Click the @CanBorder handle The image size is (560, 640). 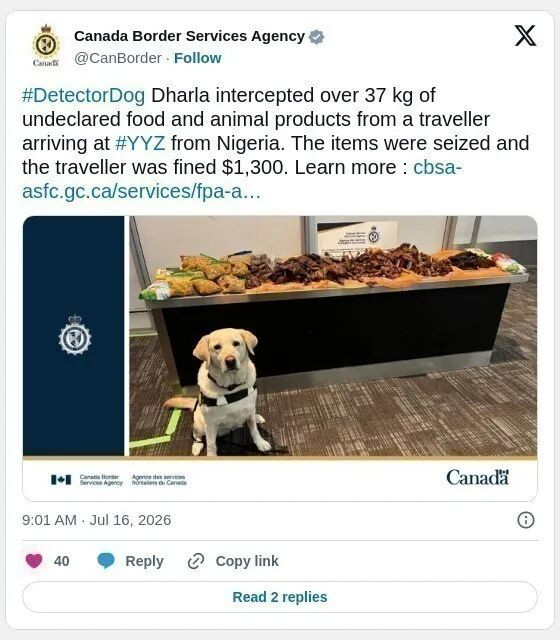click(118, 58)
